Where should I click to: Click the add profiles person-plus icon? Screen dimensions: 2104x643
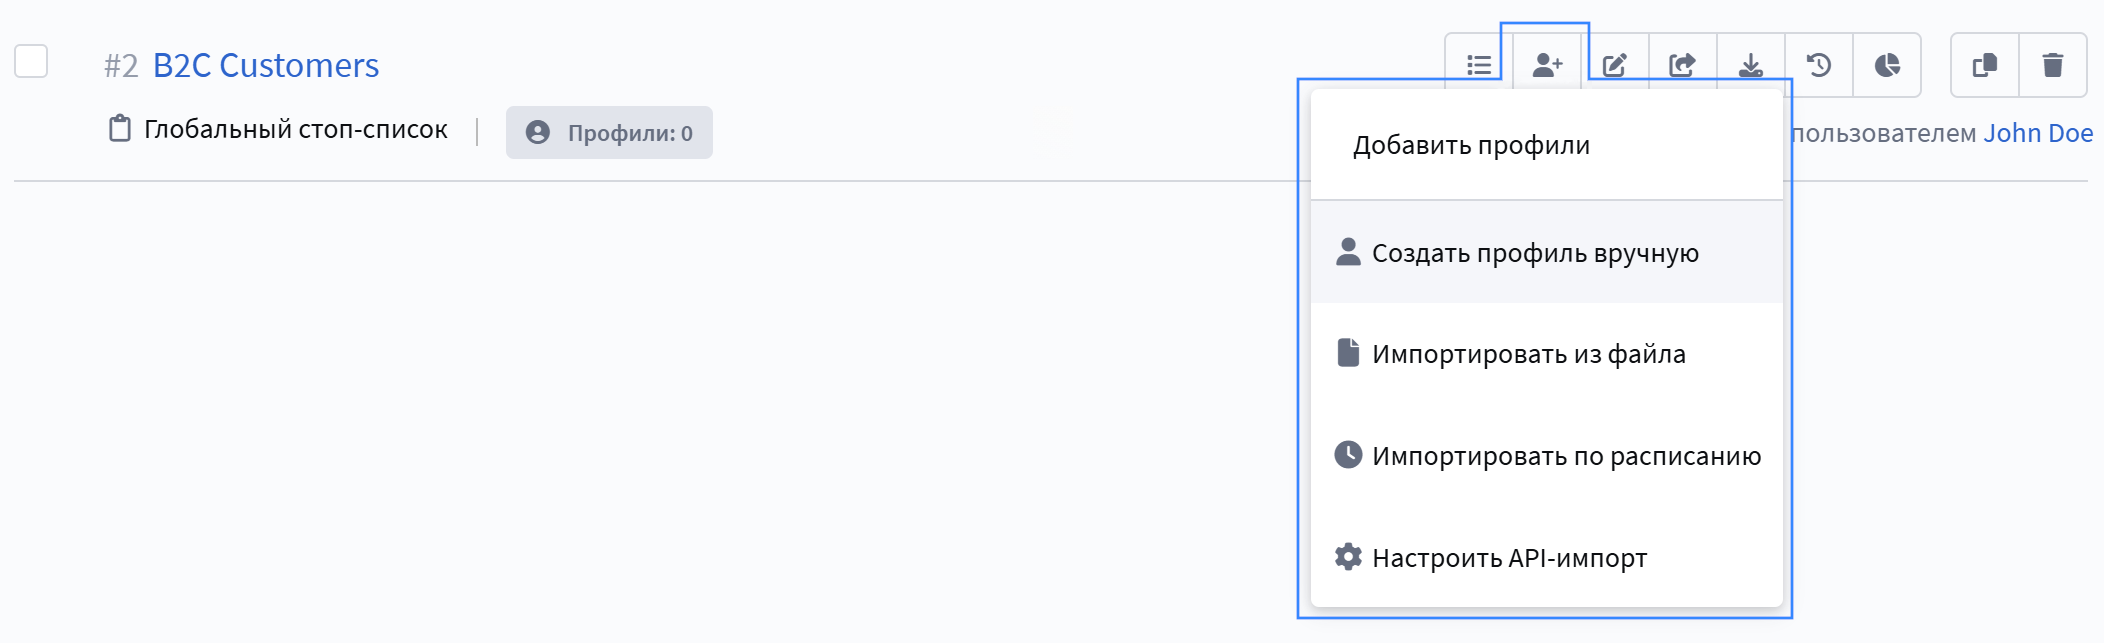(x=1547, y=66)
